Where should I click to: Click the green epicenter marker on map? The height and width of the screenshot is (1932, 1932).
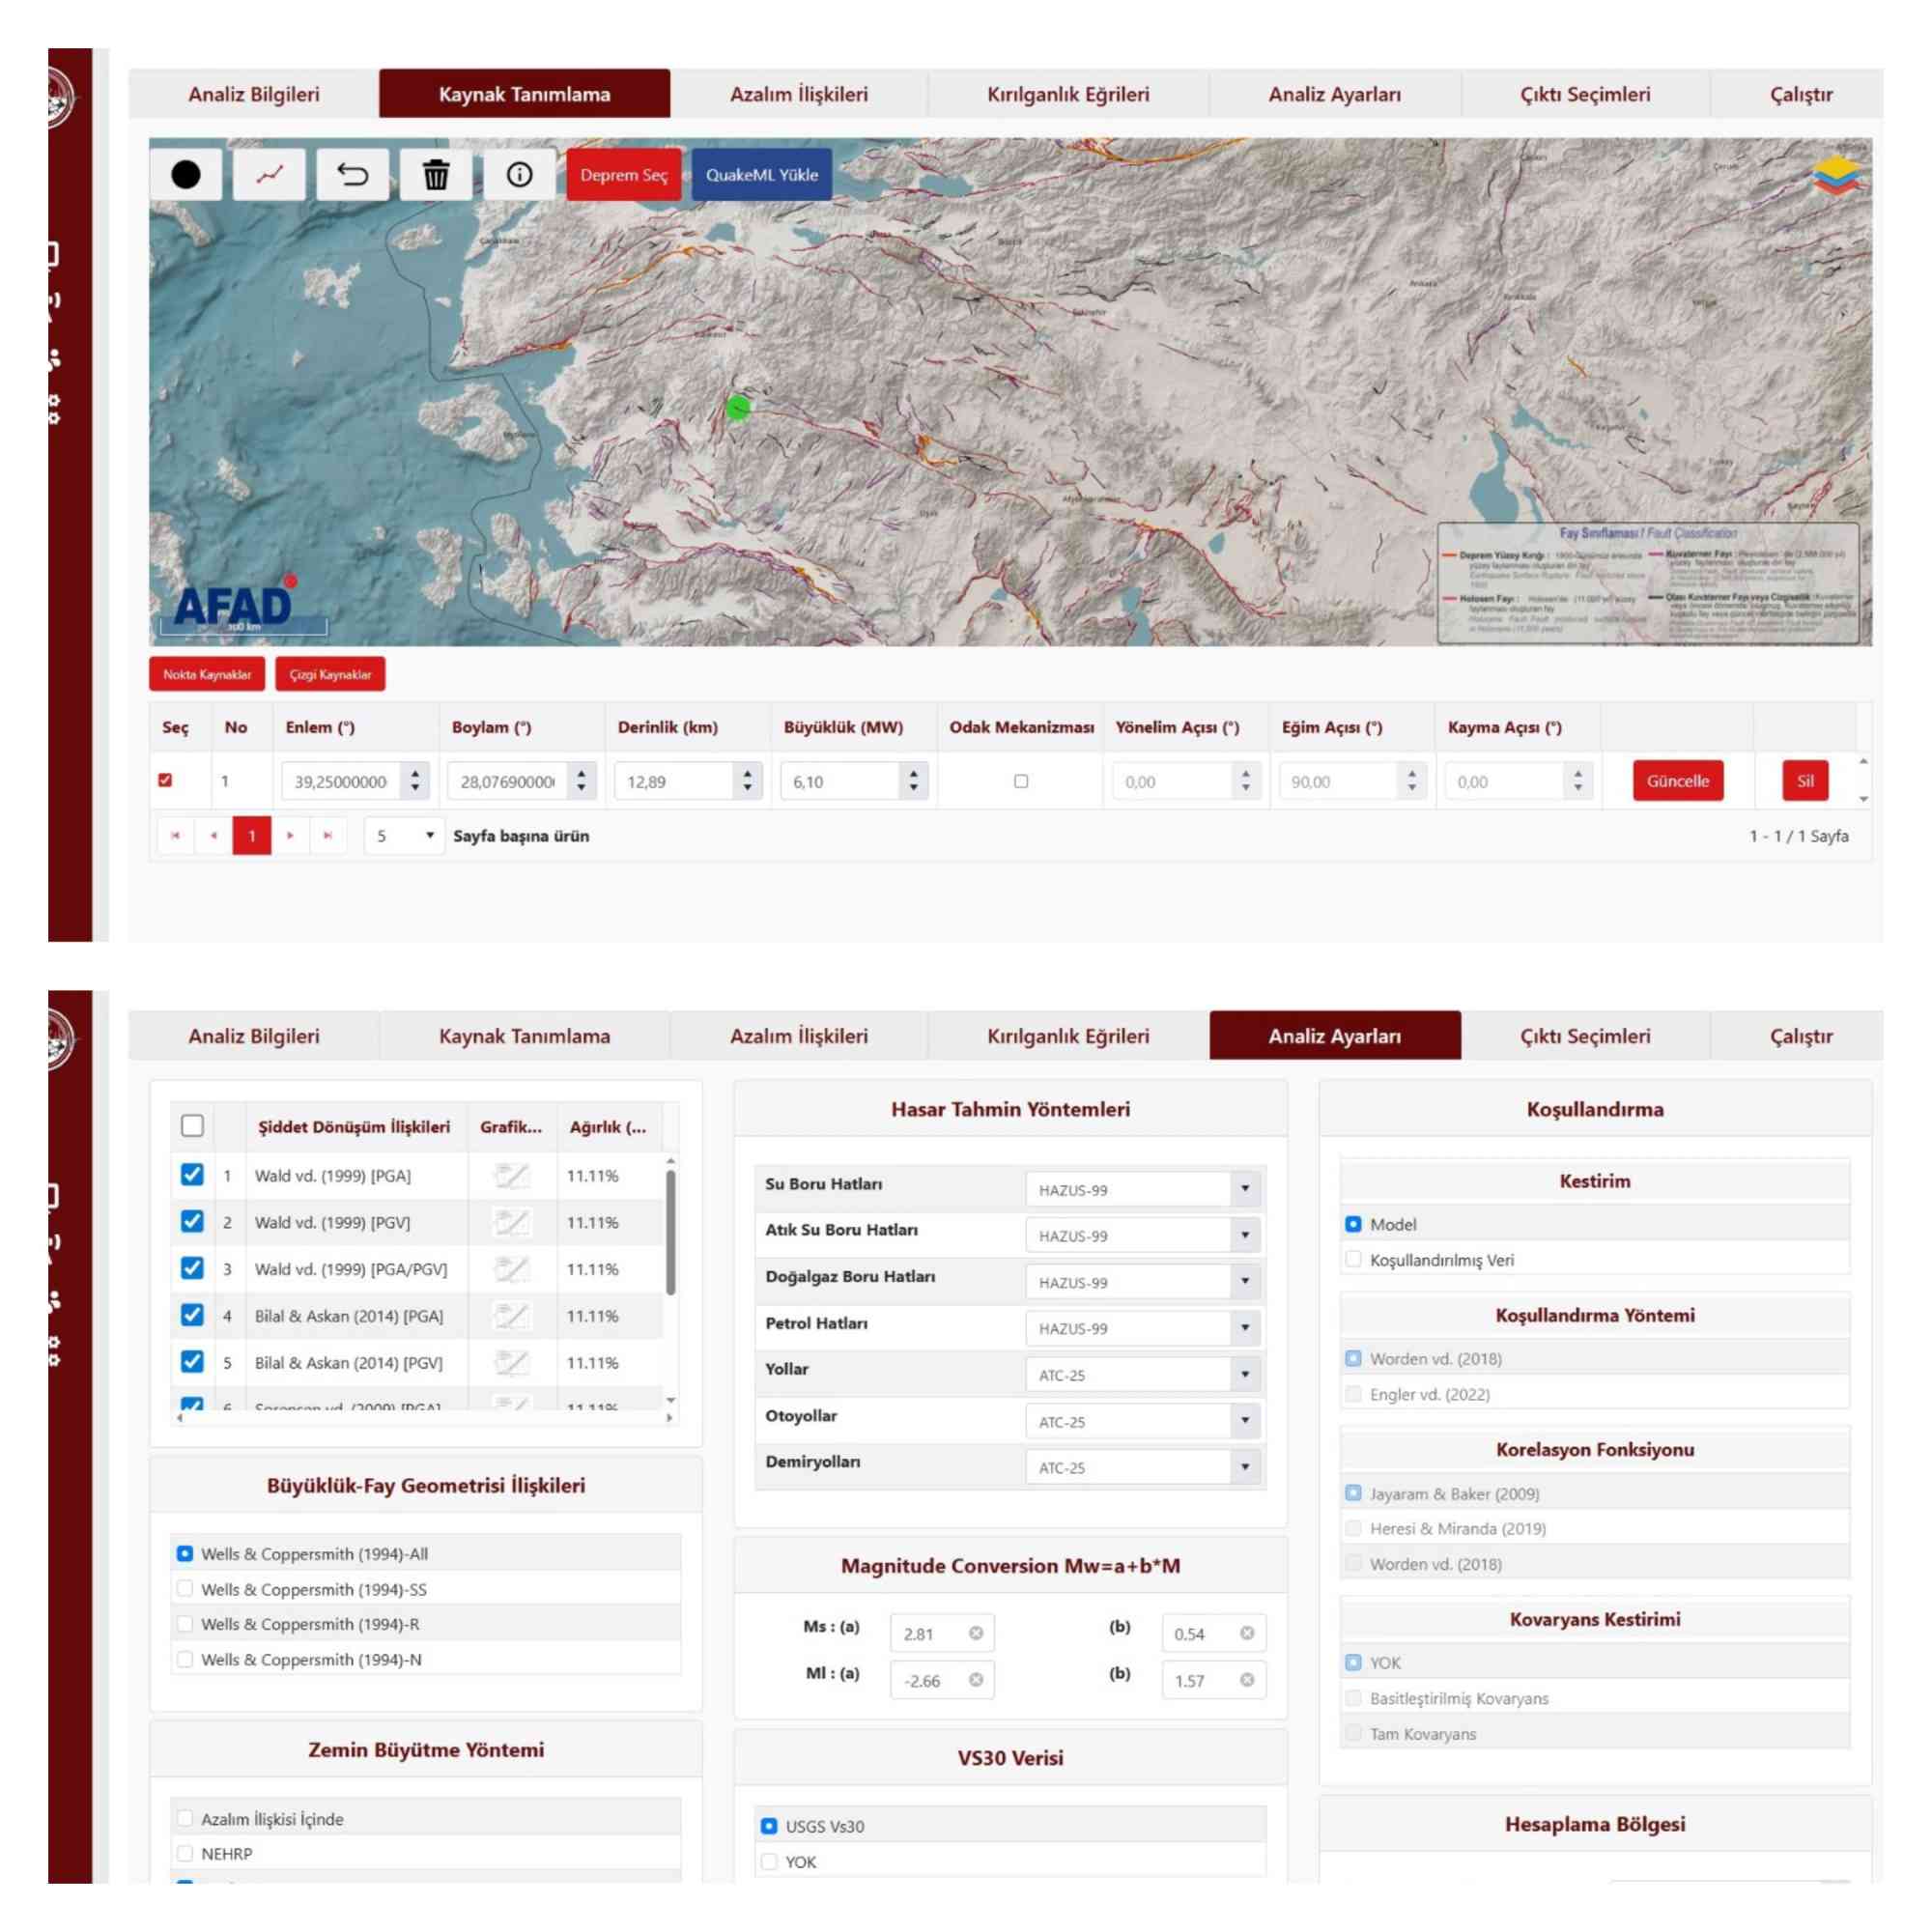[738, 407]
